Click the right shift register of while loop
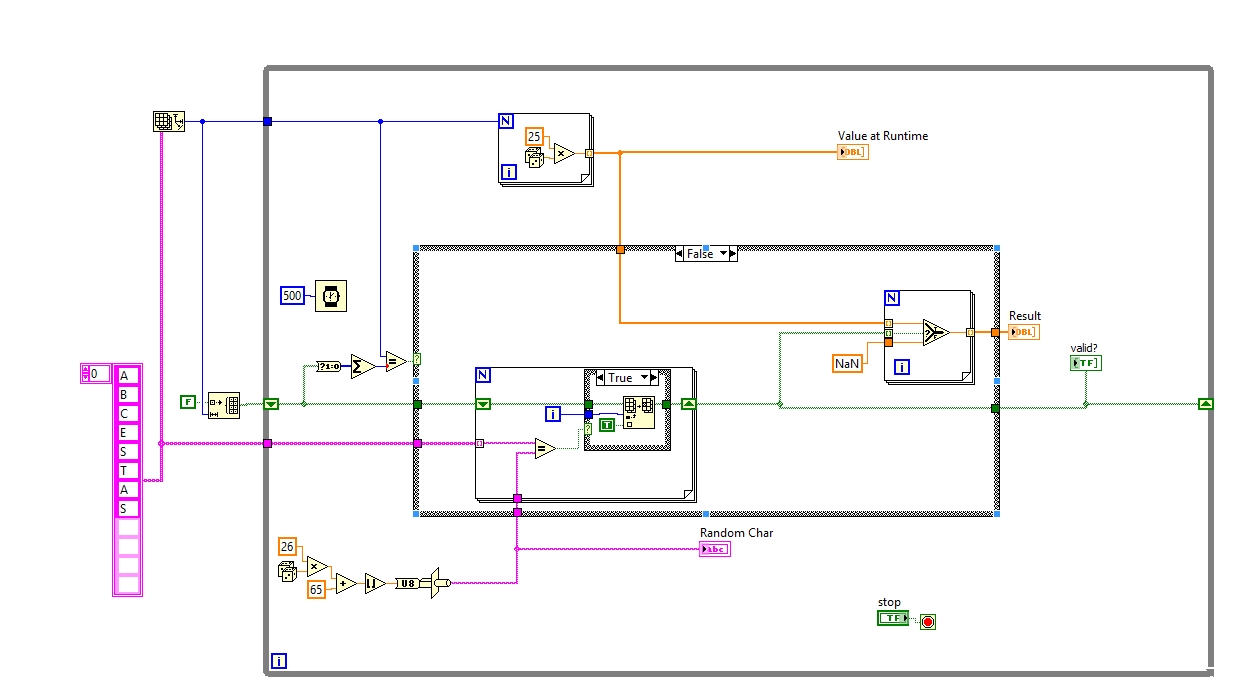 click(x=1205, y=404)
